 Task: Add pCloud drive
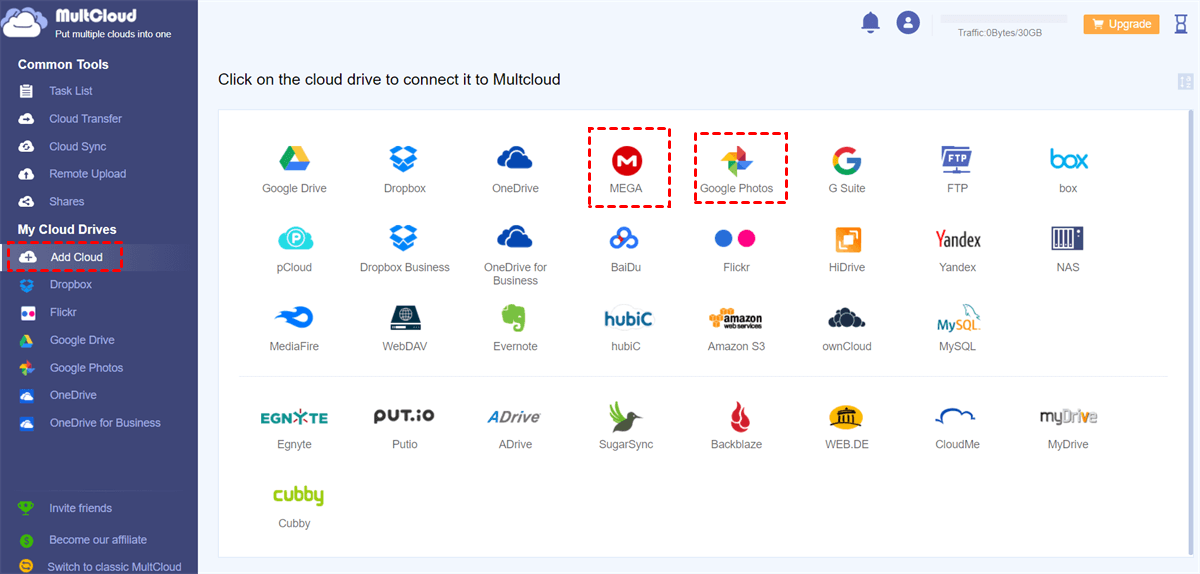tap(294, 248)
